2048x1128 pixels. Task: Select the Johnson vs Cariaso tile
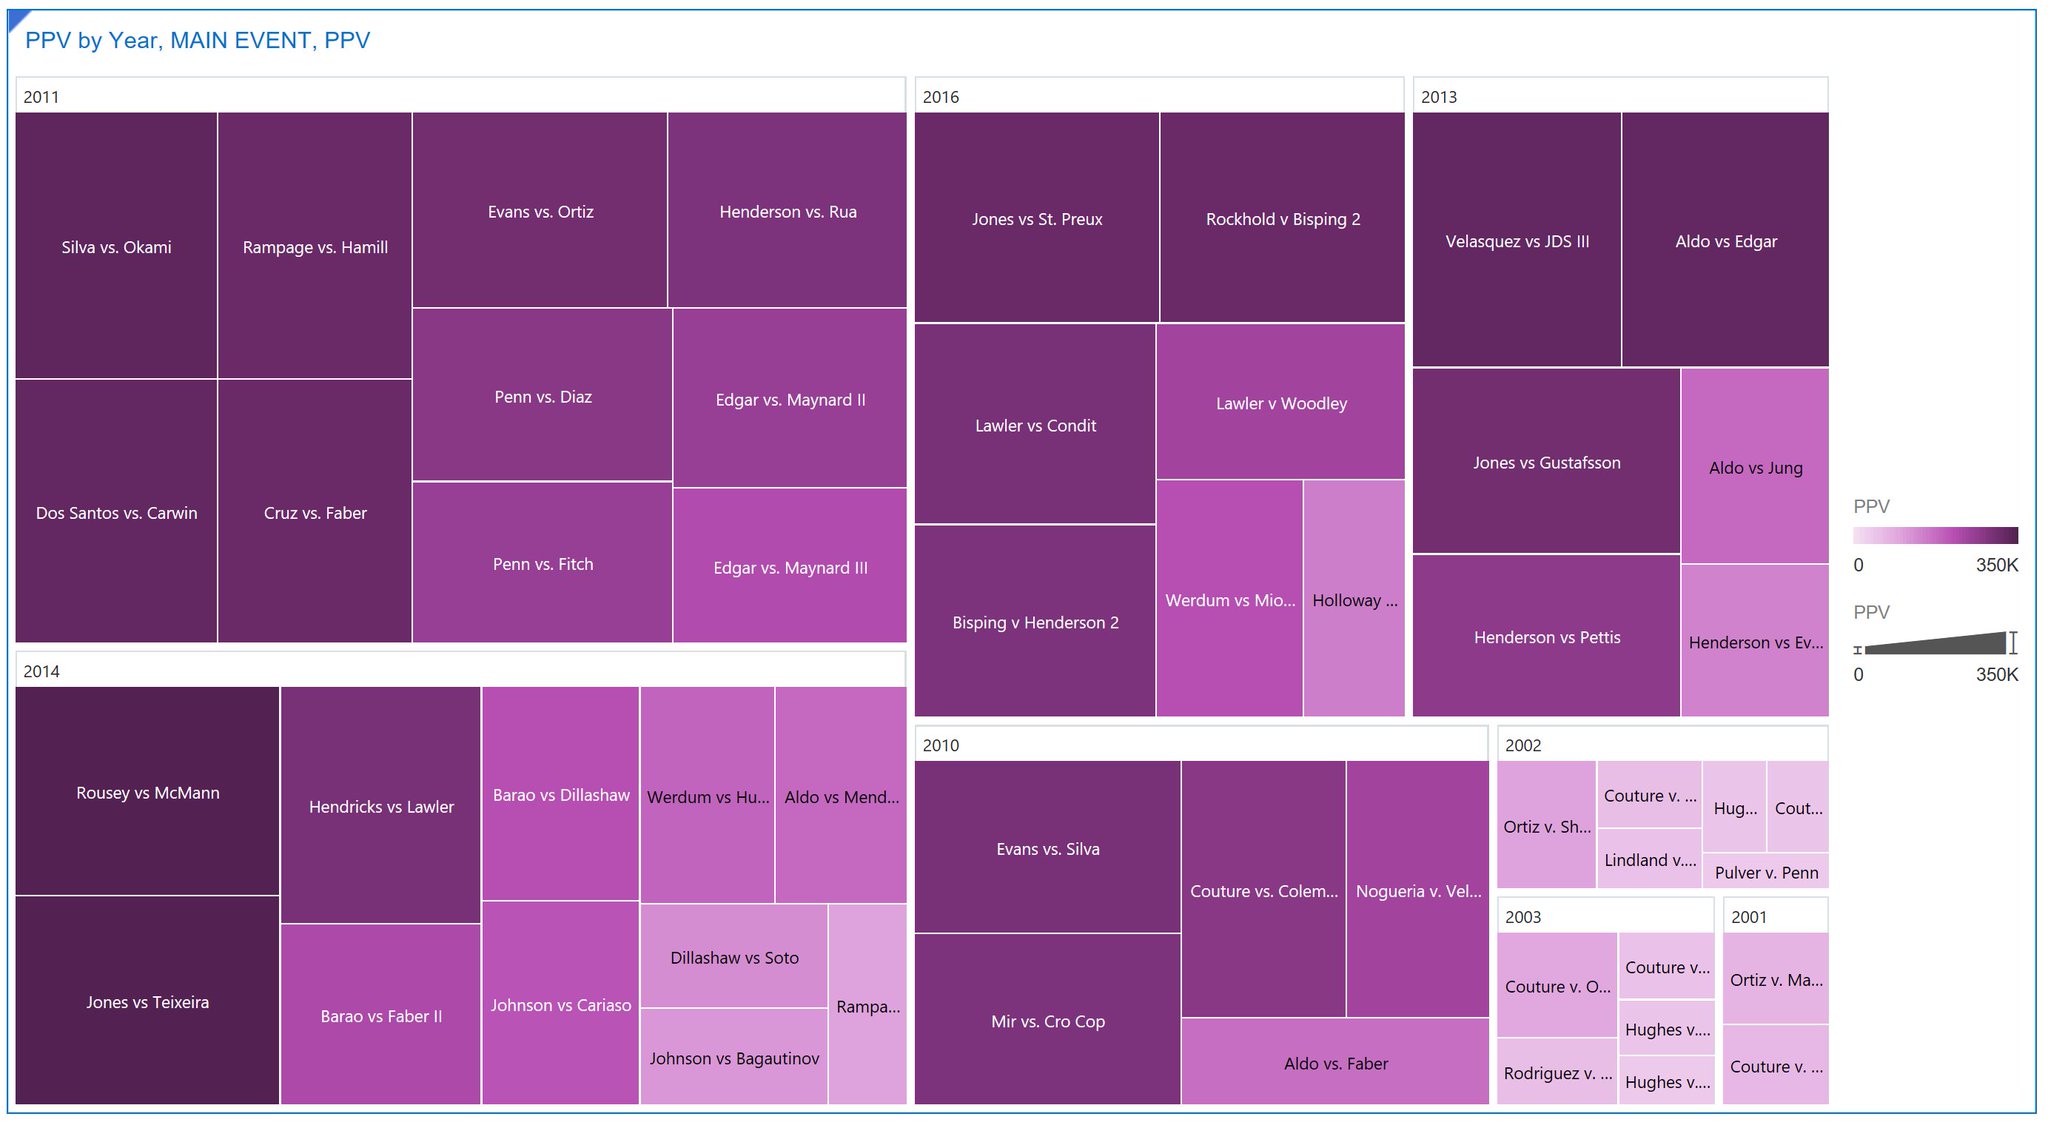tap(561, 1003)
